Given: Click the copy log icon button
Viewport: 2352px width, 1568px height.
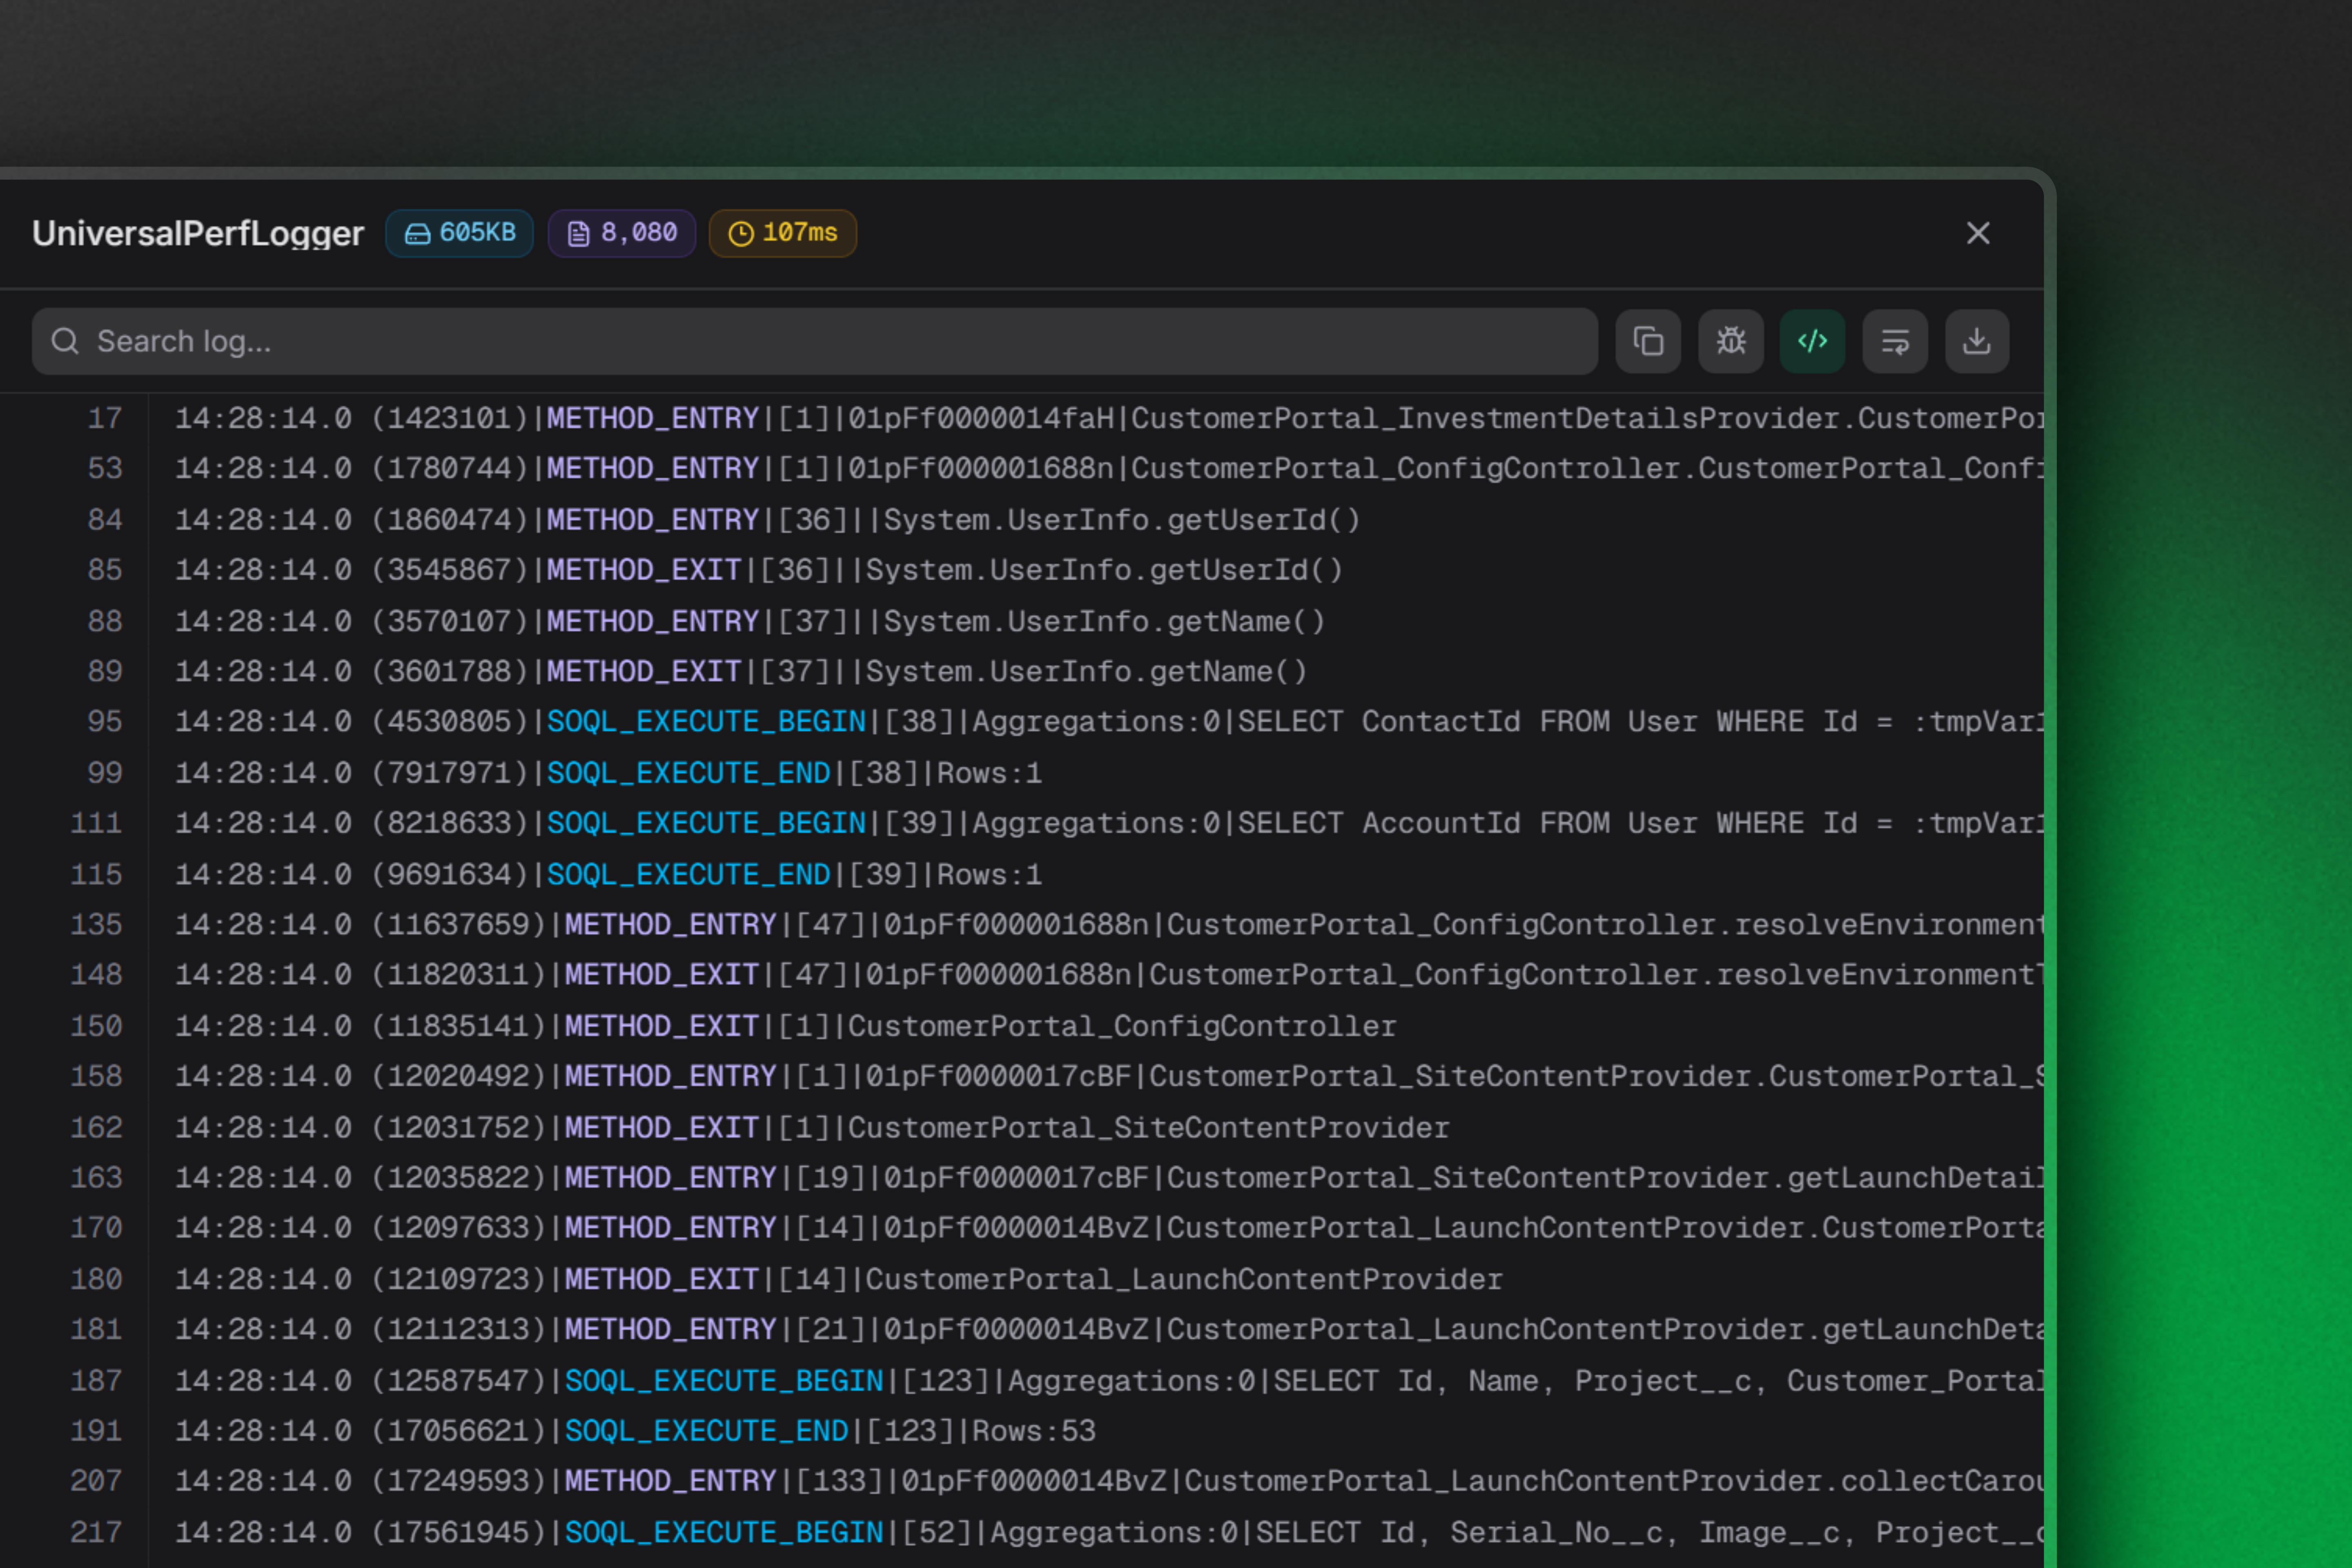Looking at the screenshot, I should click(x=1648, y=341).
